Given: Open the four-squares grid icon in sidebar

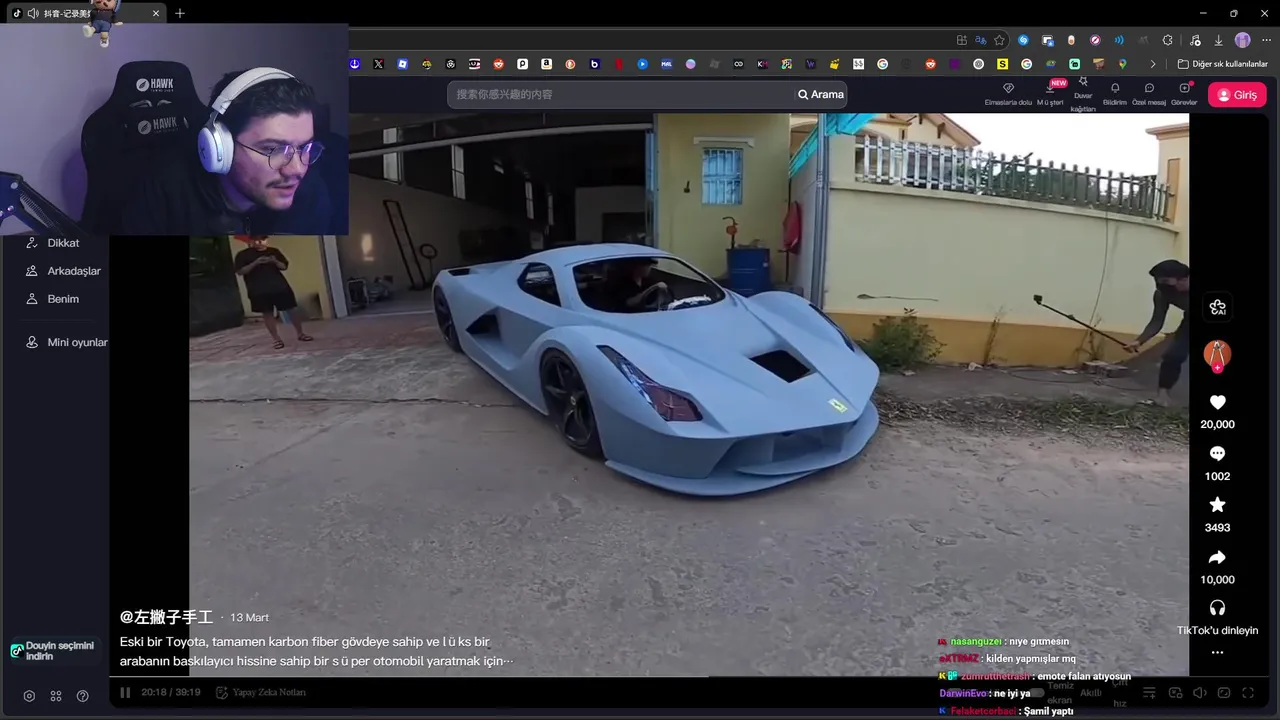Looking at the screenshot, I should click(x=56, y=696).
